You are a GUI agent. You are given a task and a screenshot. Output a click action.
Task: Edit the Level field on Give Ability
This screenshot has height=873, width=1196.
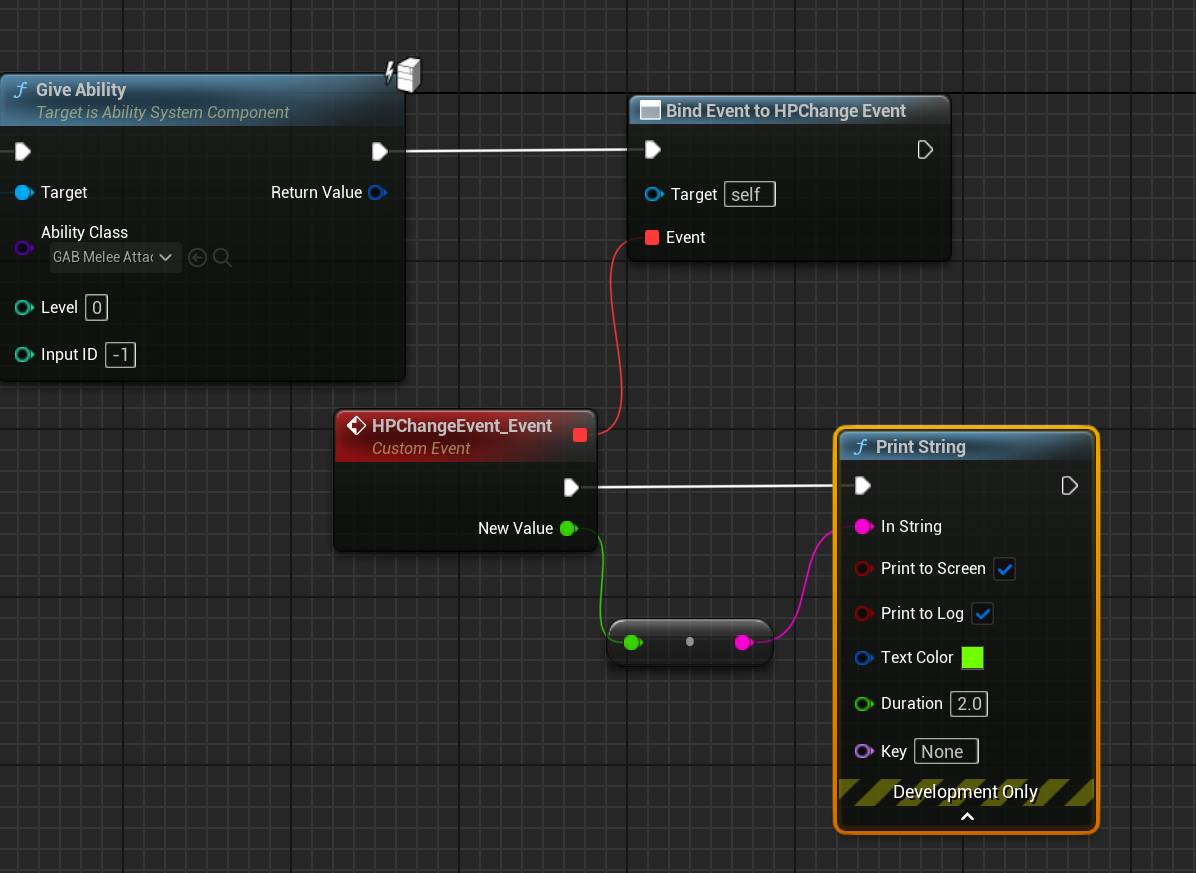coord(96,307)
